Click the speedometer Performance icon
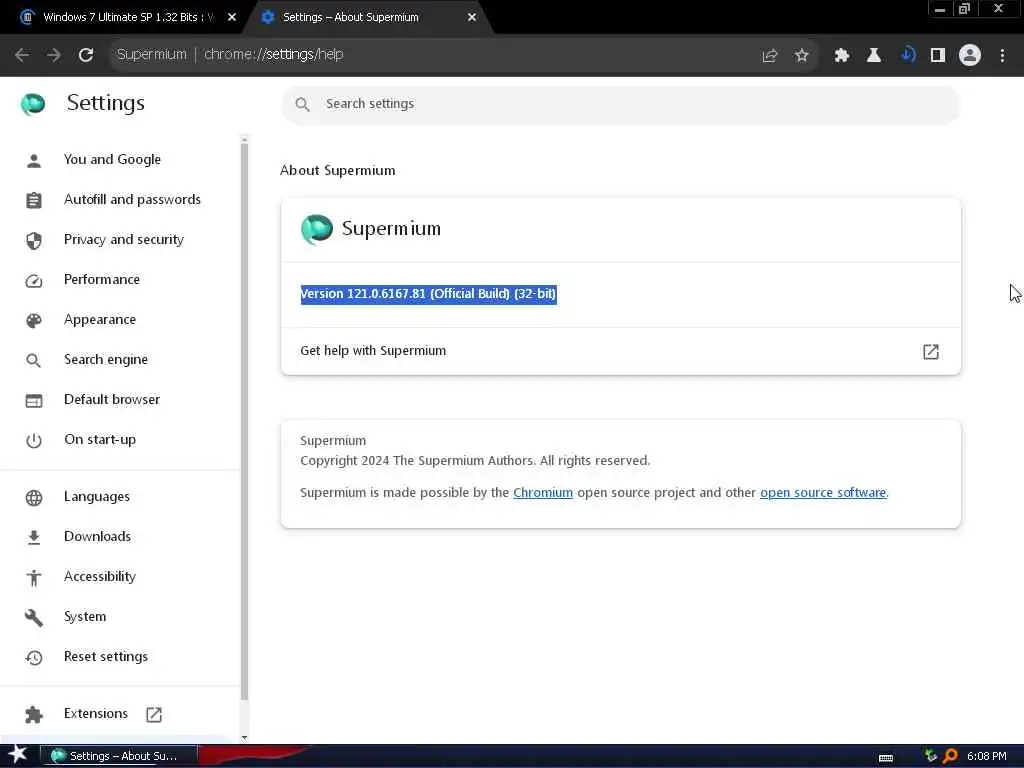 [x=34, y=281]
